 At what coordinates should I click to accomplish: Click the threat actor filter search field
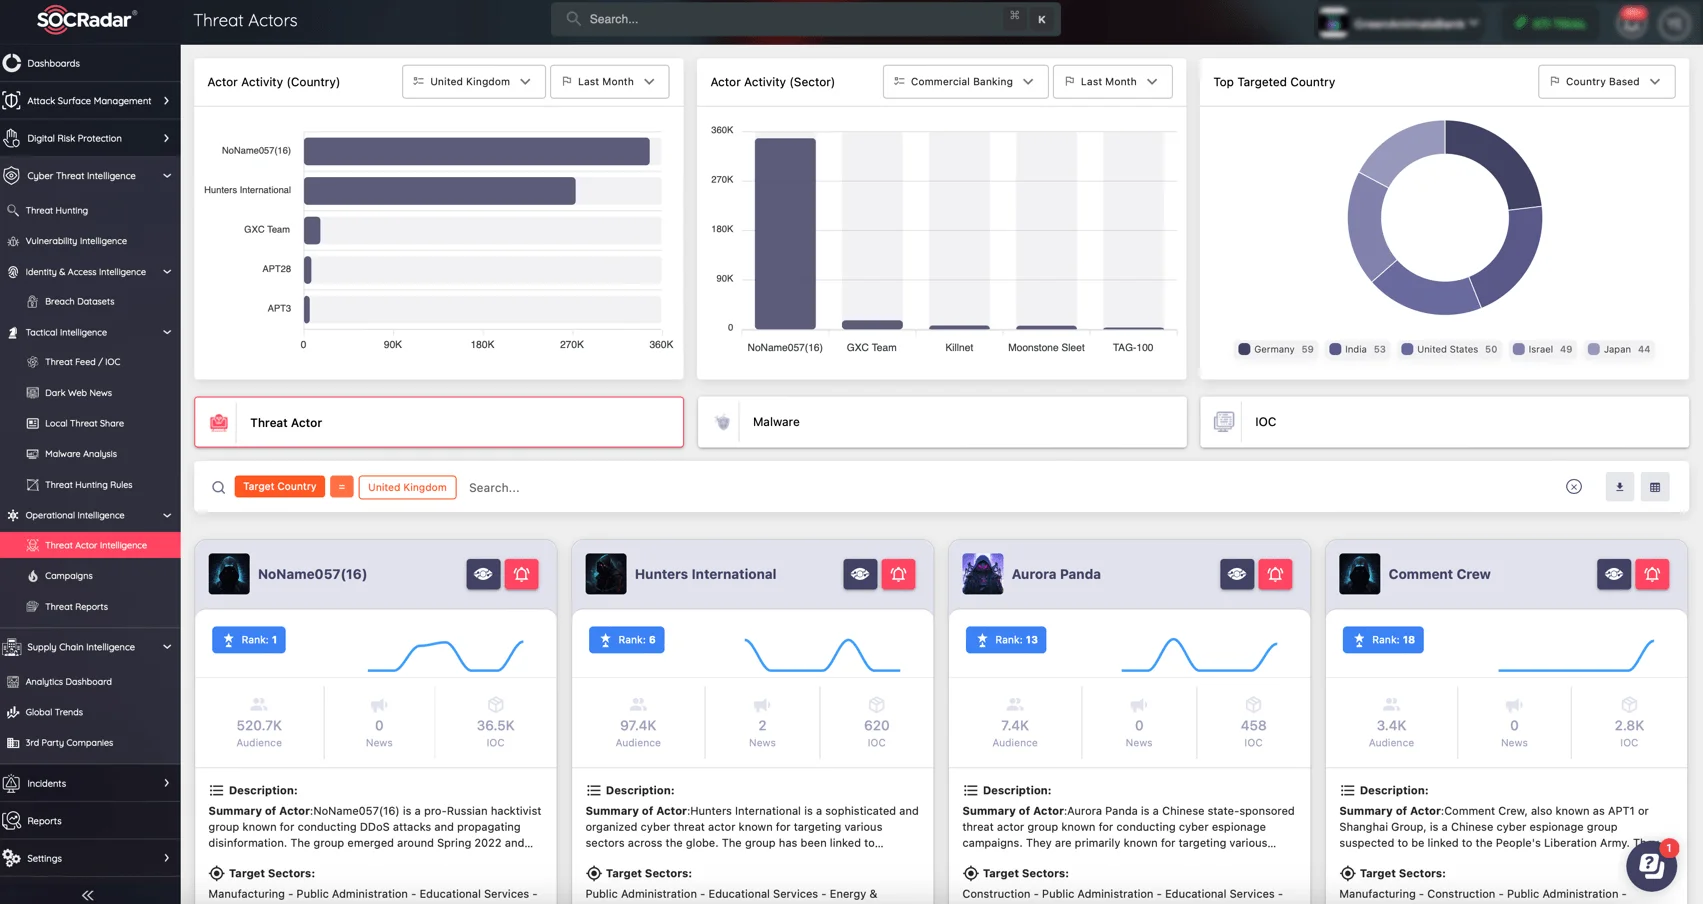(1010, 488)
